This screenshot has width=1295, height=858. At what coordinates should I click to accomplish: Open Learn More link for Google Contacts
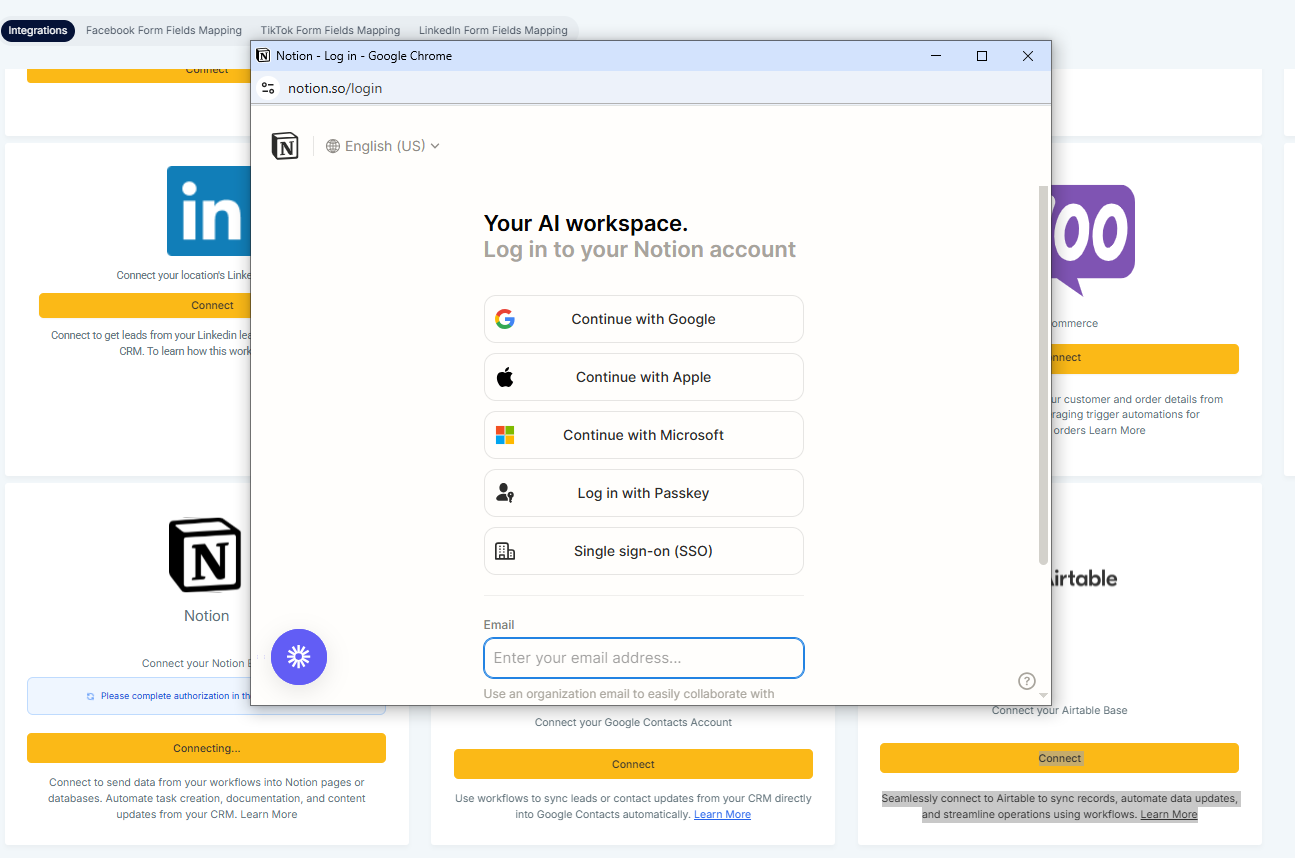(x=722, y=814)
